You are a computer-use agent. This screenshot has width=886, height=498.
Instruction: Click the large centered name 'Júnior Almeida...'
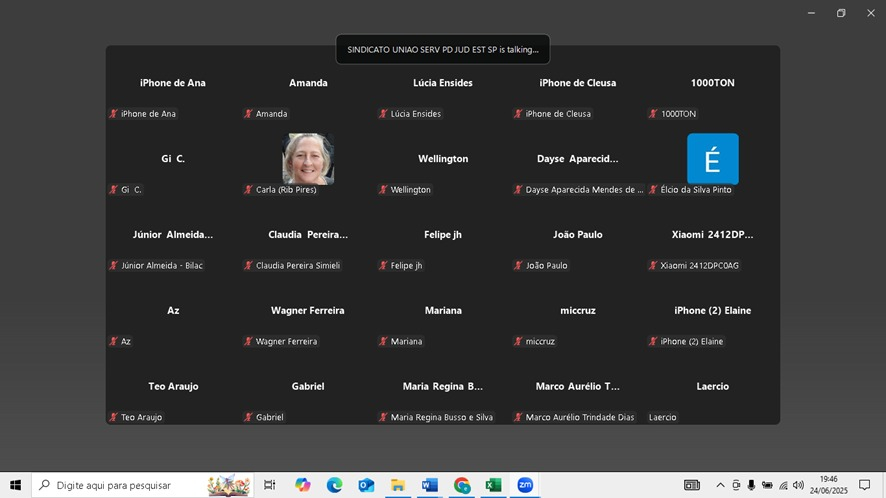coord(173,235)
